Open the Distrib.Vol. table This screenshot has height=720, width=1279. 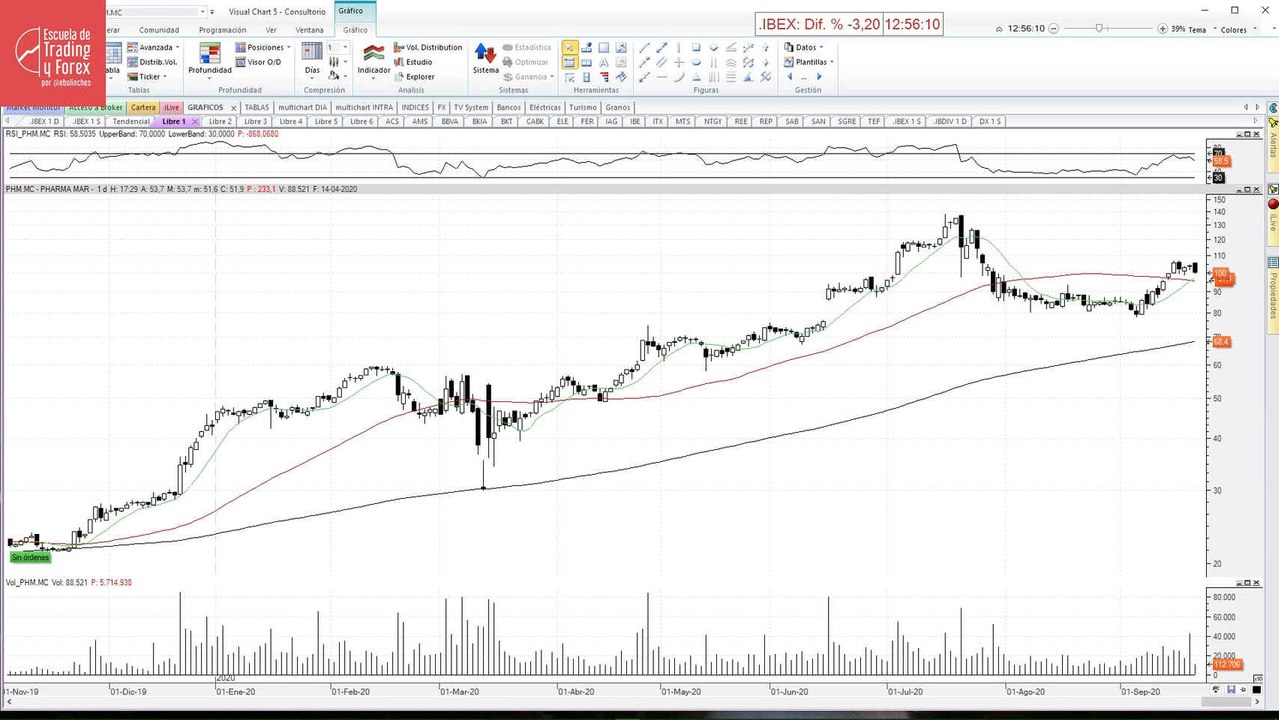153,62
